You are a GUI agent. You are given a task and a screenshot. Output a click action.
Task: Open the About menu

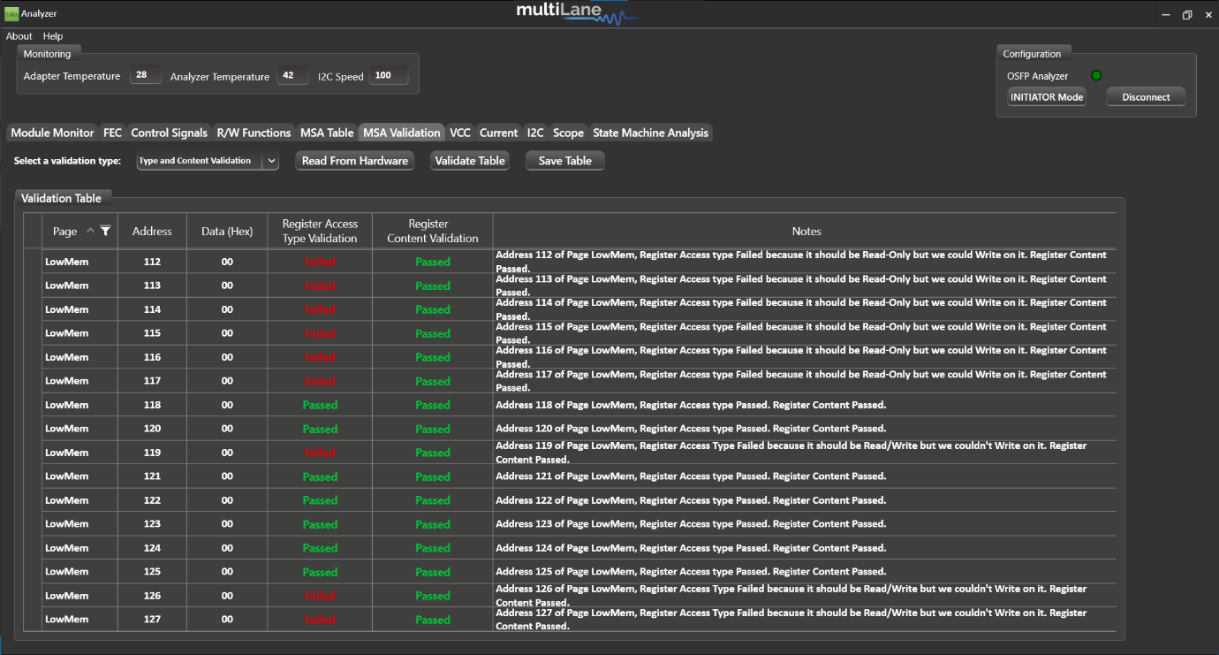tap(19, 36)
